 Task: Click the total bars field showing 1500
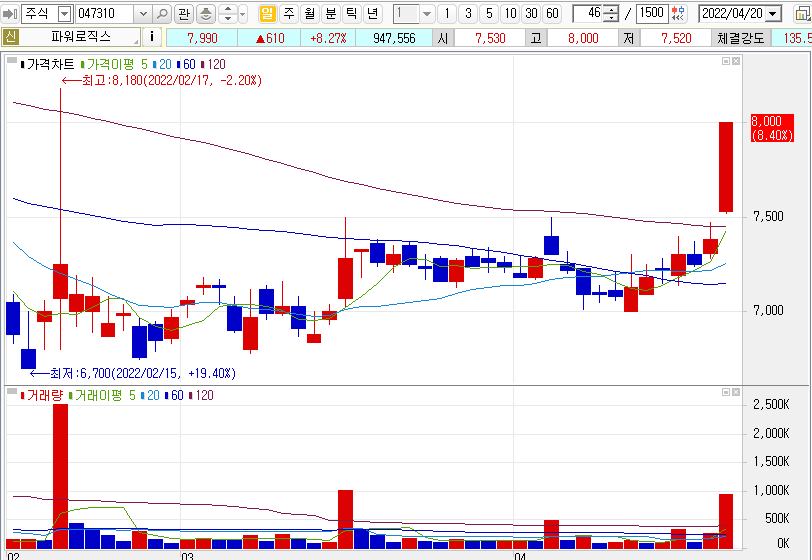click(x=651, y=13)
